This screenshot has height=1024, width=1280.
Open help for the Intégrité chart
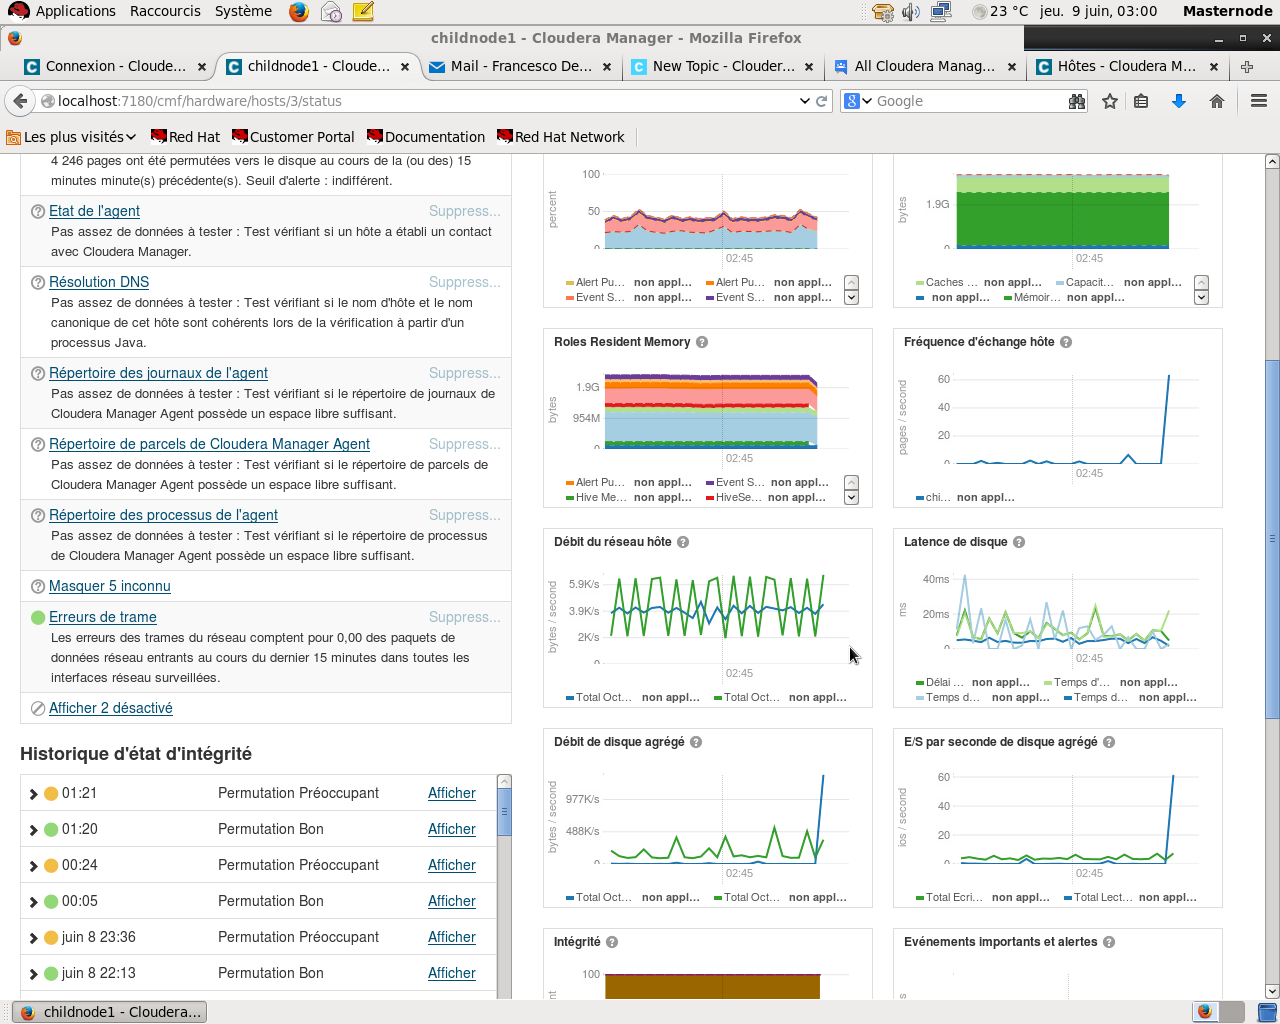point(611,941)
